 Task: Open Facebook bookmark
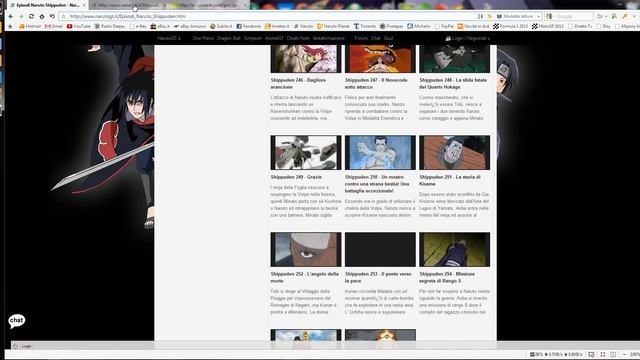(x=249, y=26)
